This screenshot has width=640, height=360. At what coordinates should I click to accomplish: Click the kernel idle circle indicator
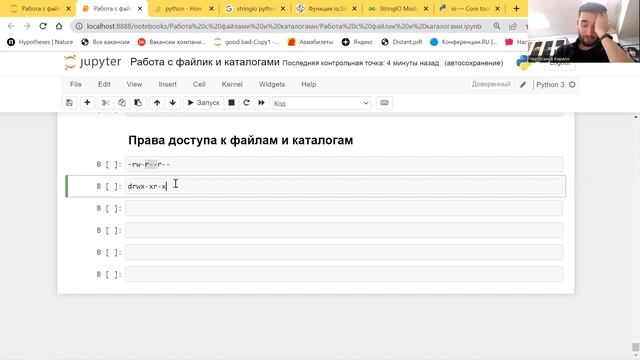click(x=572, y=84)
